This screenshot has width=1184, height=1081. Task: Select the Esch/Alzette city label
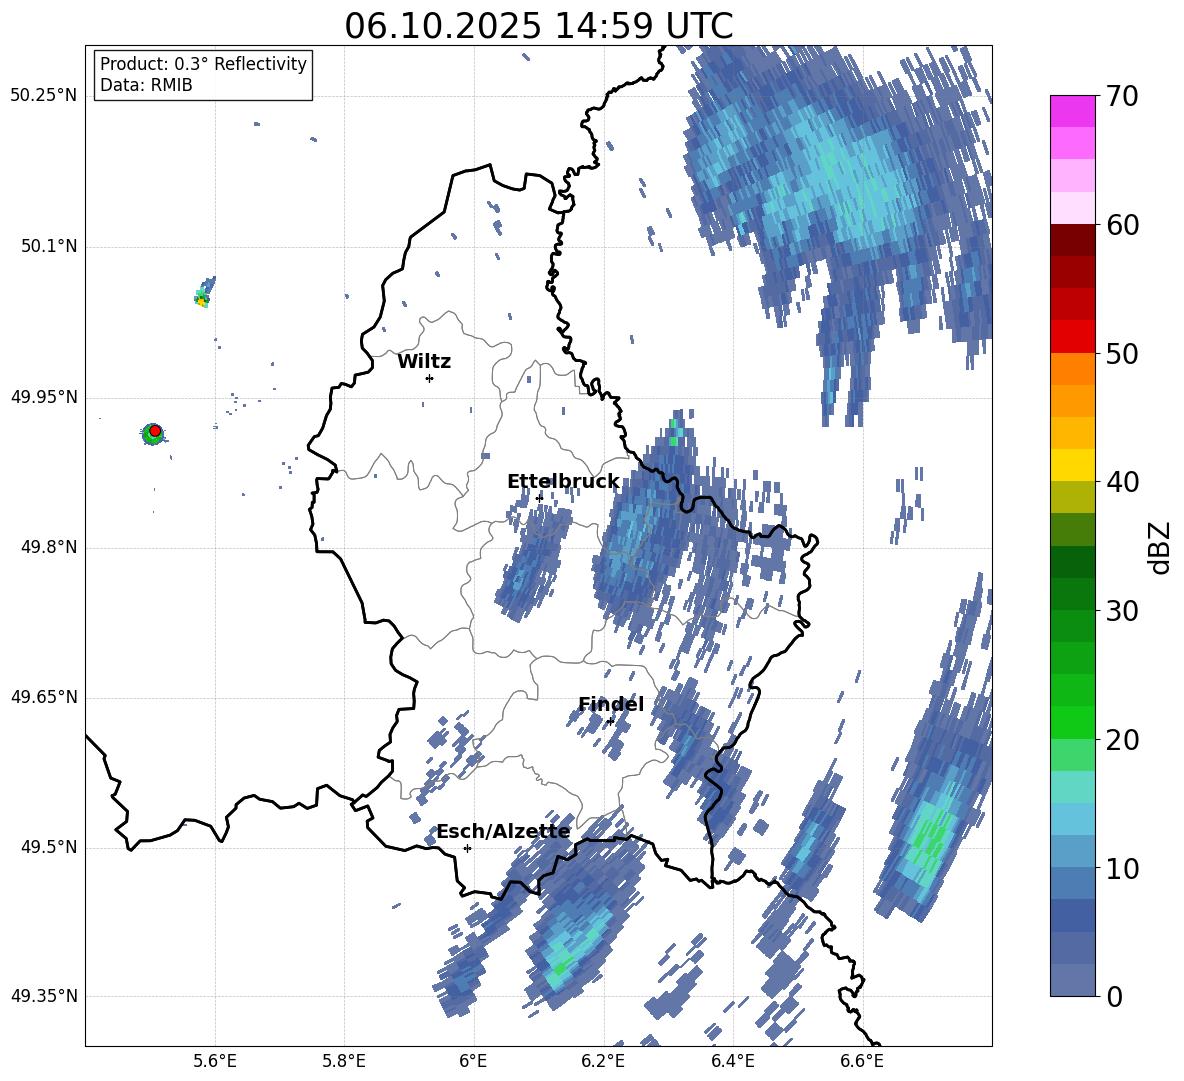[503, 831]
